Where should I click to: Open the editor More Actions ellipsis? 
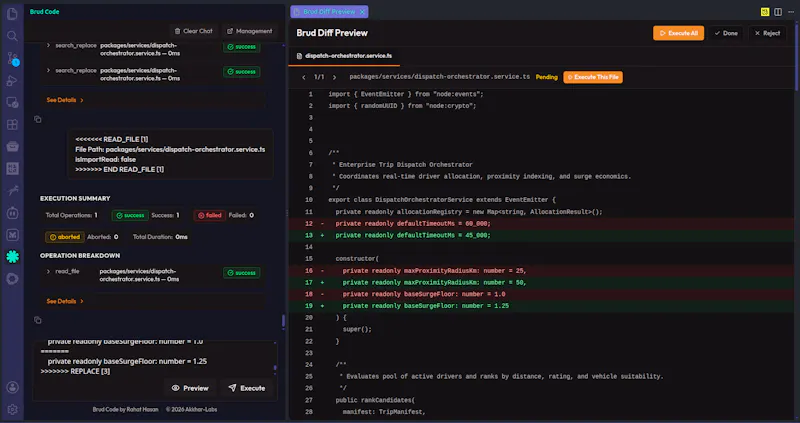[791, 12]
